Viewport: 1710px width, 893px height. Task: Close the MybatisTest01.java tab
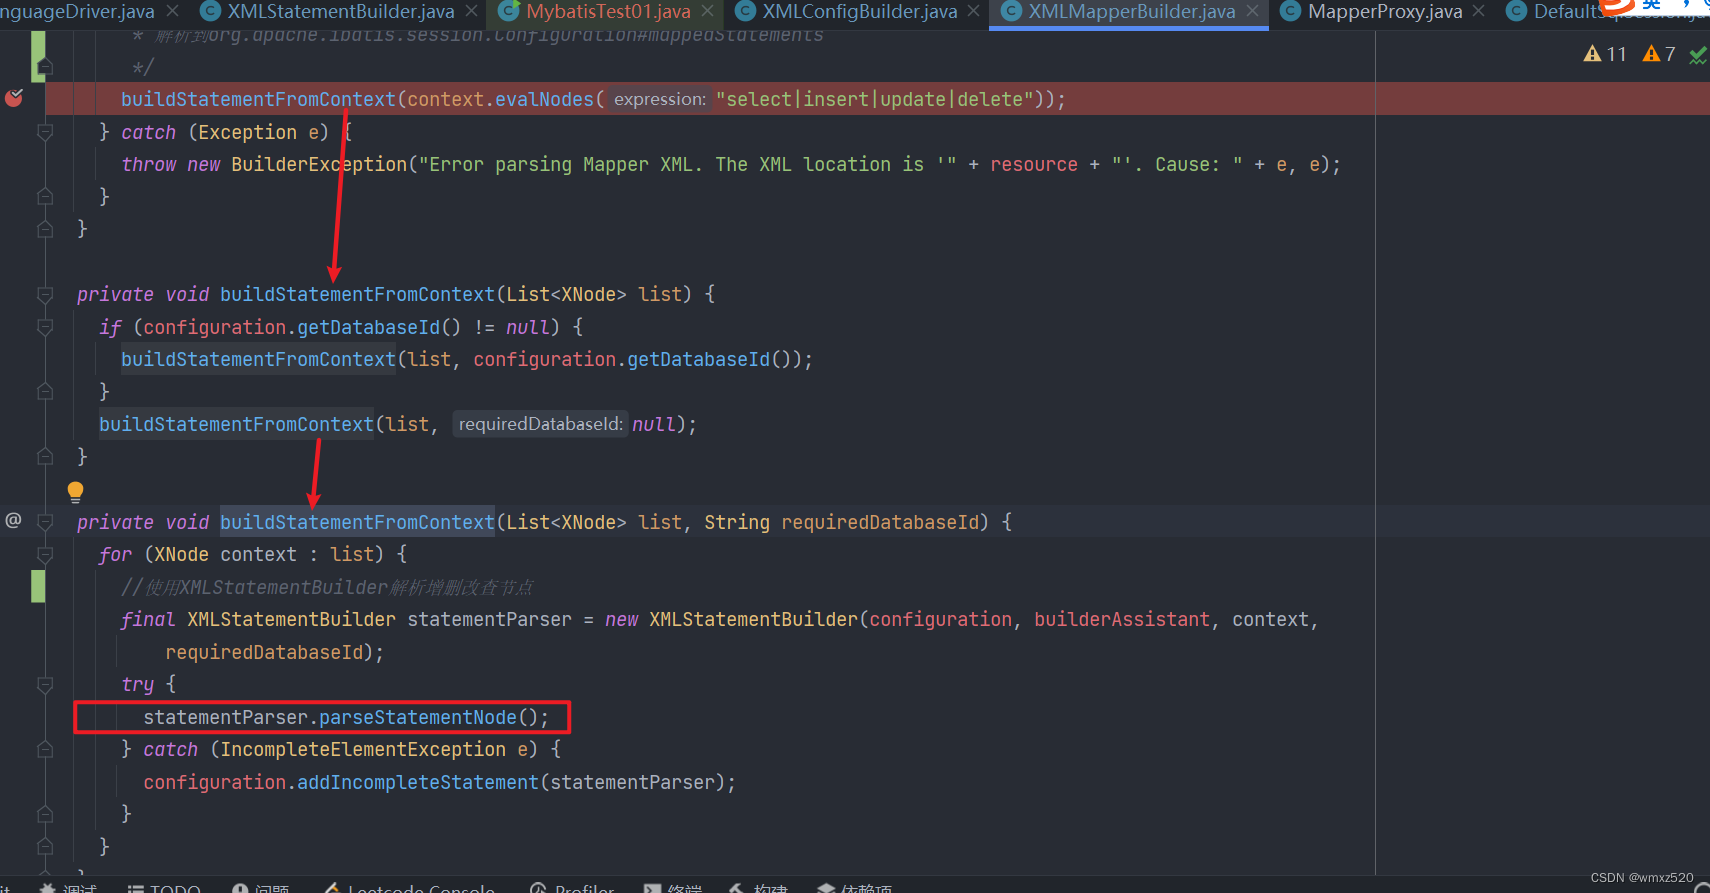coord(708,11)
